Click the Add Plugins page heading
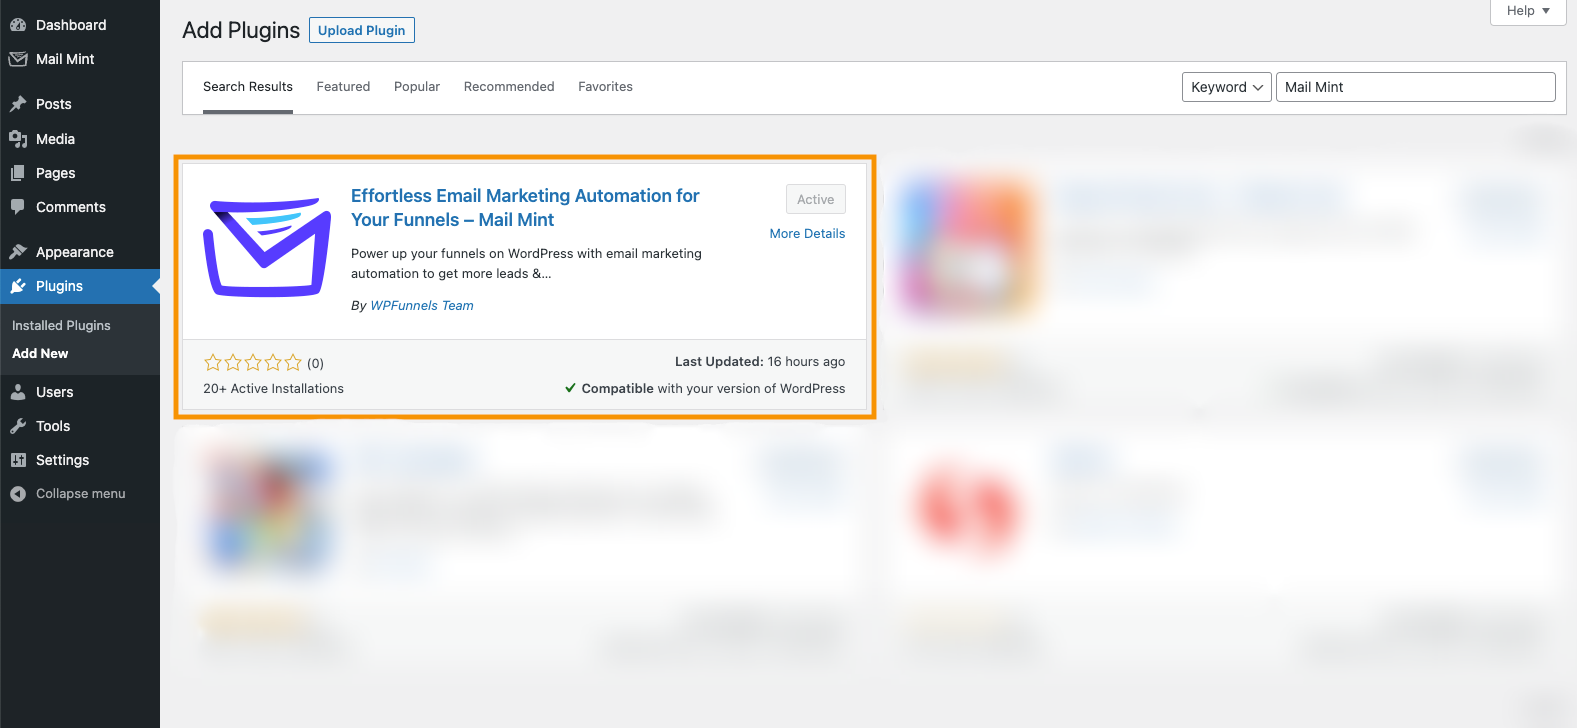The height and width of the screenshot is (728, 1577). 241,30
